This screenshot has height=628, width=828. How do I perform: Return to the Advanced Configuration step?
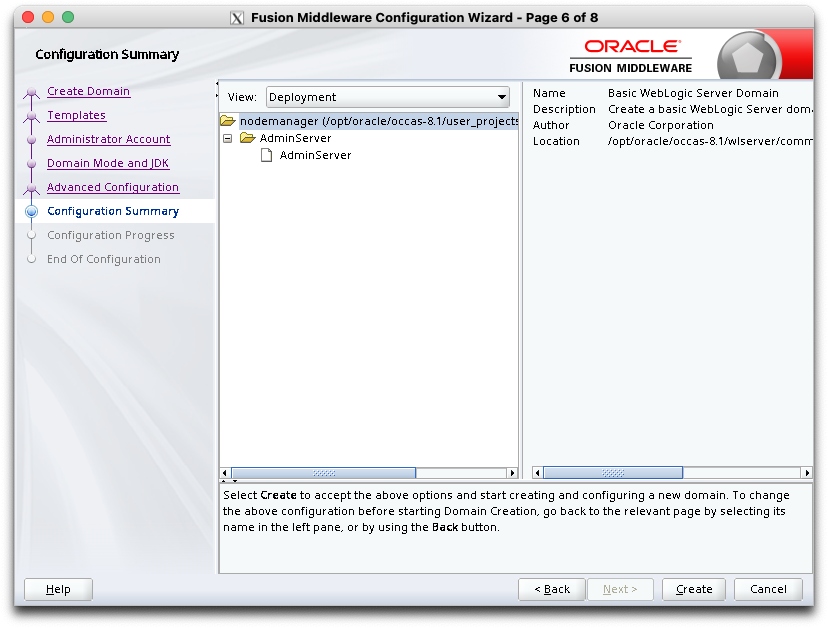pos(112,187)
